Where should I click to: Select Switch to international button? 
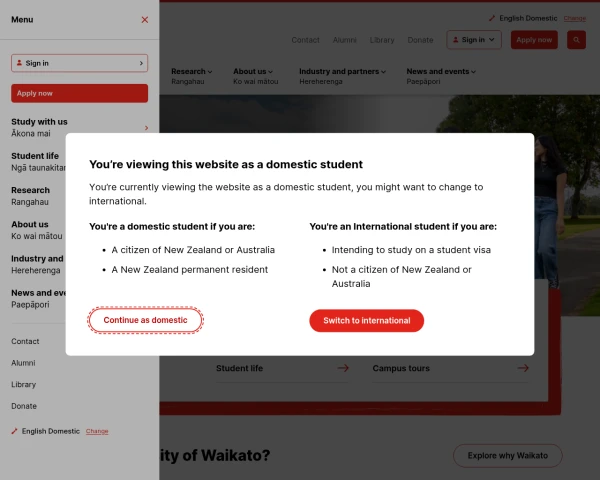[x=367, y=321]
